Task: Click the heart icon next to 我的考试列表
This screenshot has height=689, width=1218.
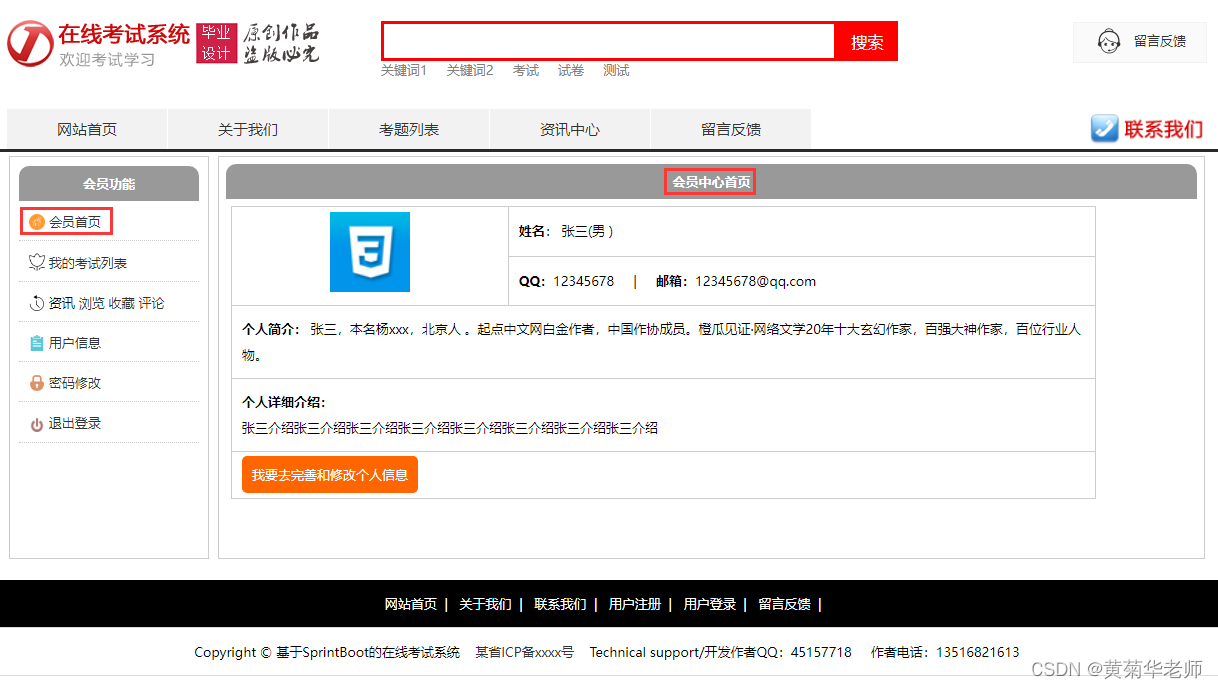Action: point(37,263)
